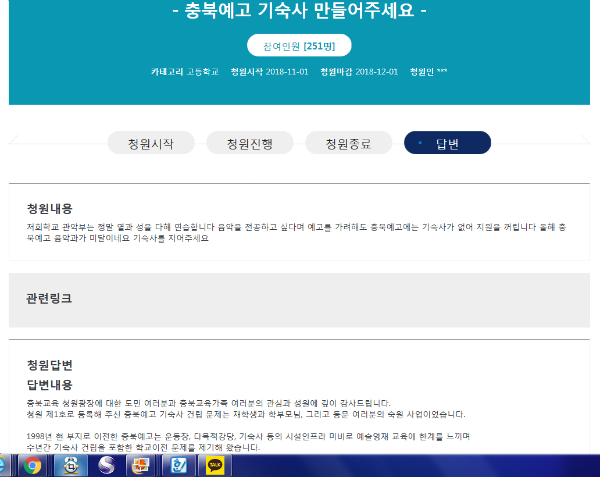Open the purple S app in taskbar
Viewport: 600px width, 477px height.
[106, 465]
